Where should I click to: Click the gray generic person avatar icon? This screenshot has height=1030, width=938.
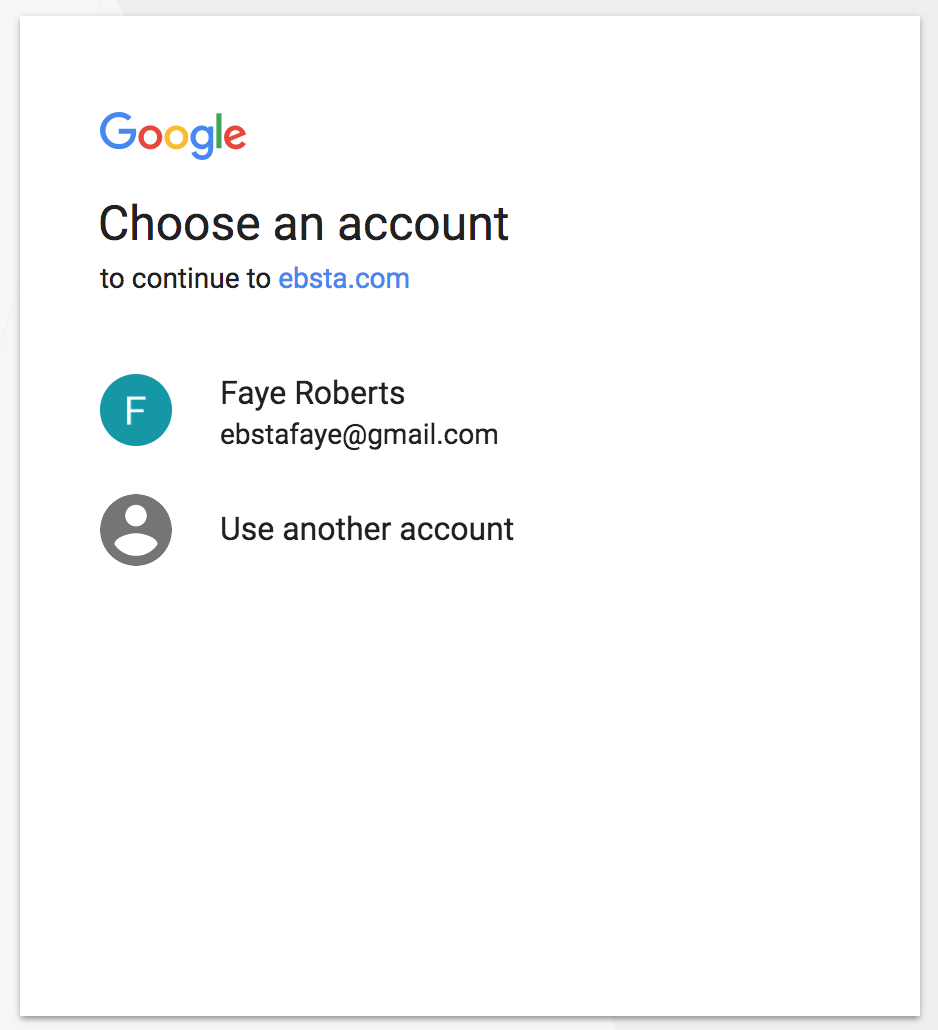click(x=136, y=530)
